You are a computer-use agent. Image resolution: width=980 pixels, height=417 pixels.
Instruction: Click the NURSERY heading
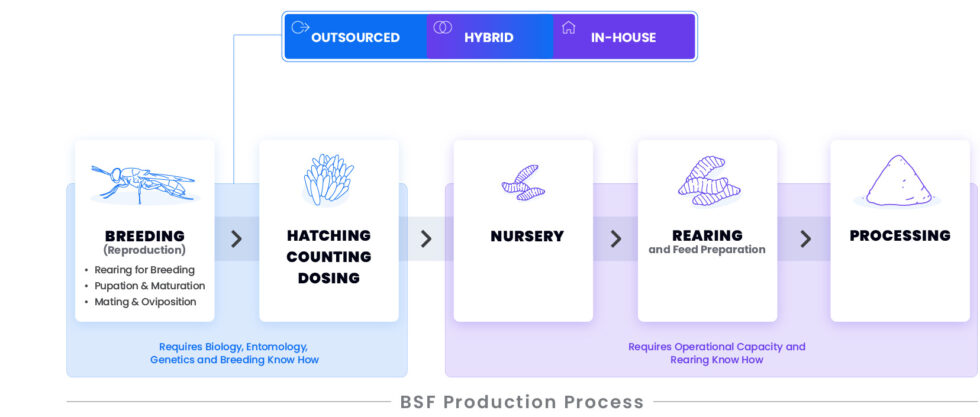pyautogui.click(x=527, y=236)
